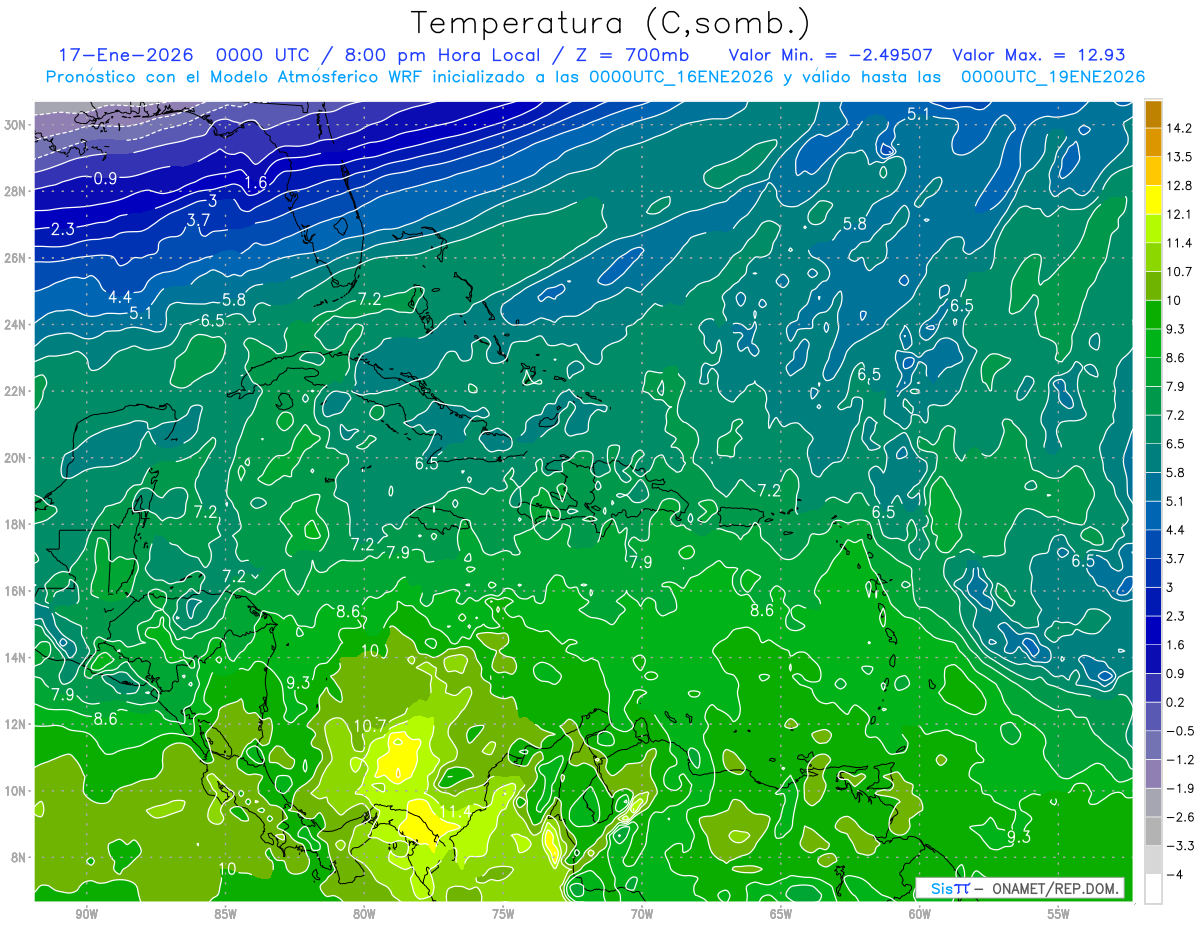Click the 14.2 value on the colorbar
The width and height of the screenshot is (1200, 927).
click(1181, 128)
